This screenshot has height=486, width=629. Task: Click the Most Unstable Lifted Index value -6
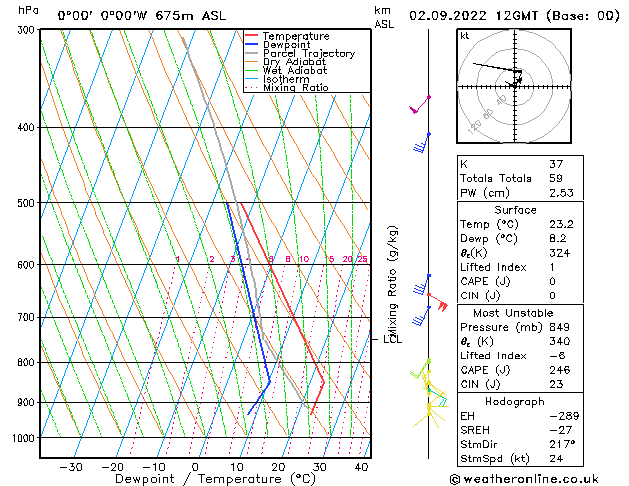pos(558,355)
